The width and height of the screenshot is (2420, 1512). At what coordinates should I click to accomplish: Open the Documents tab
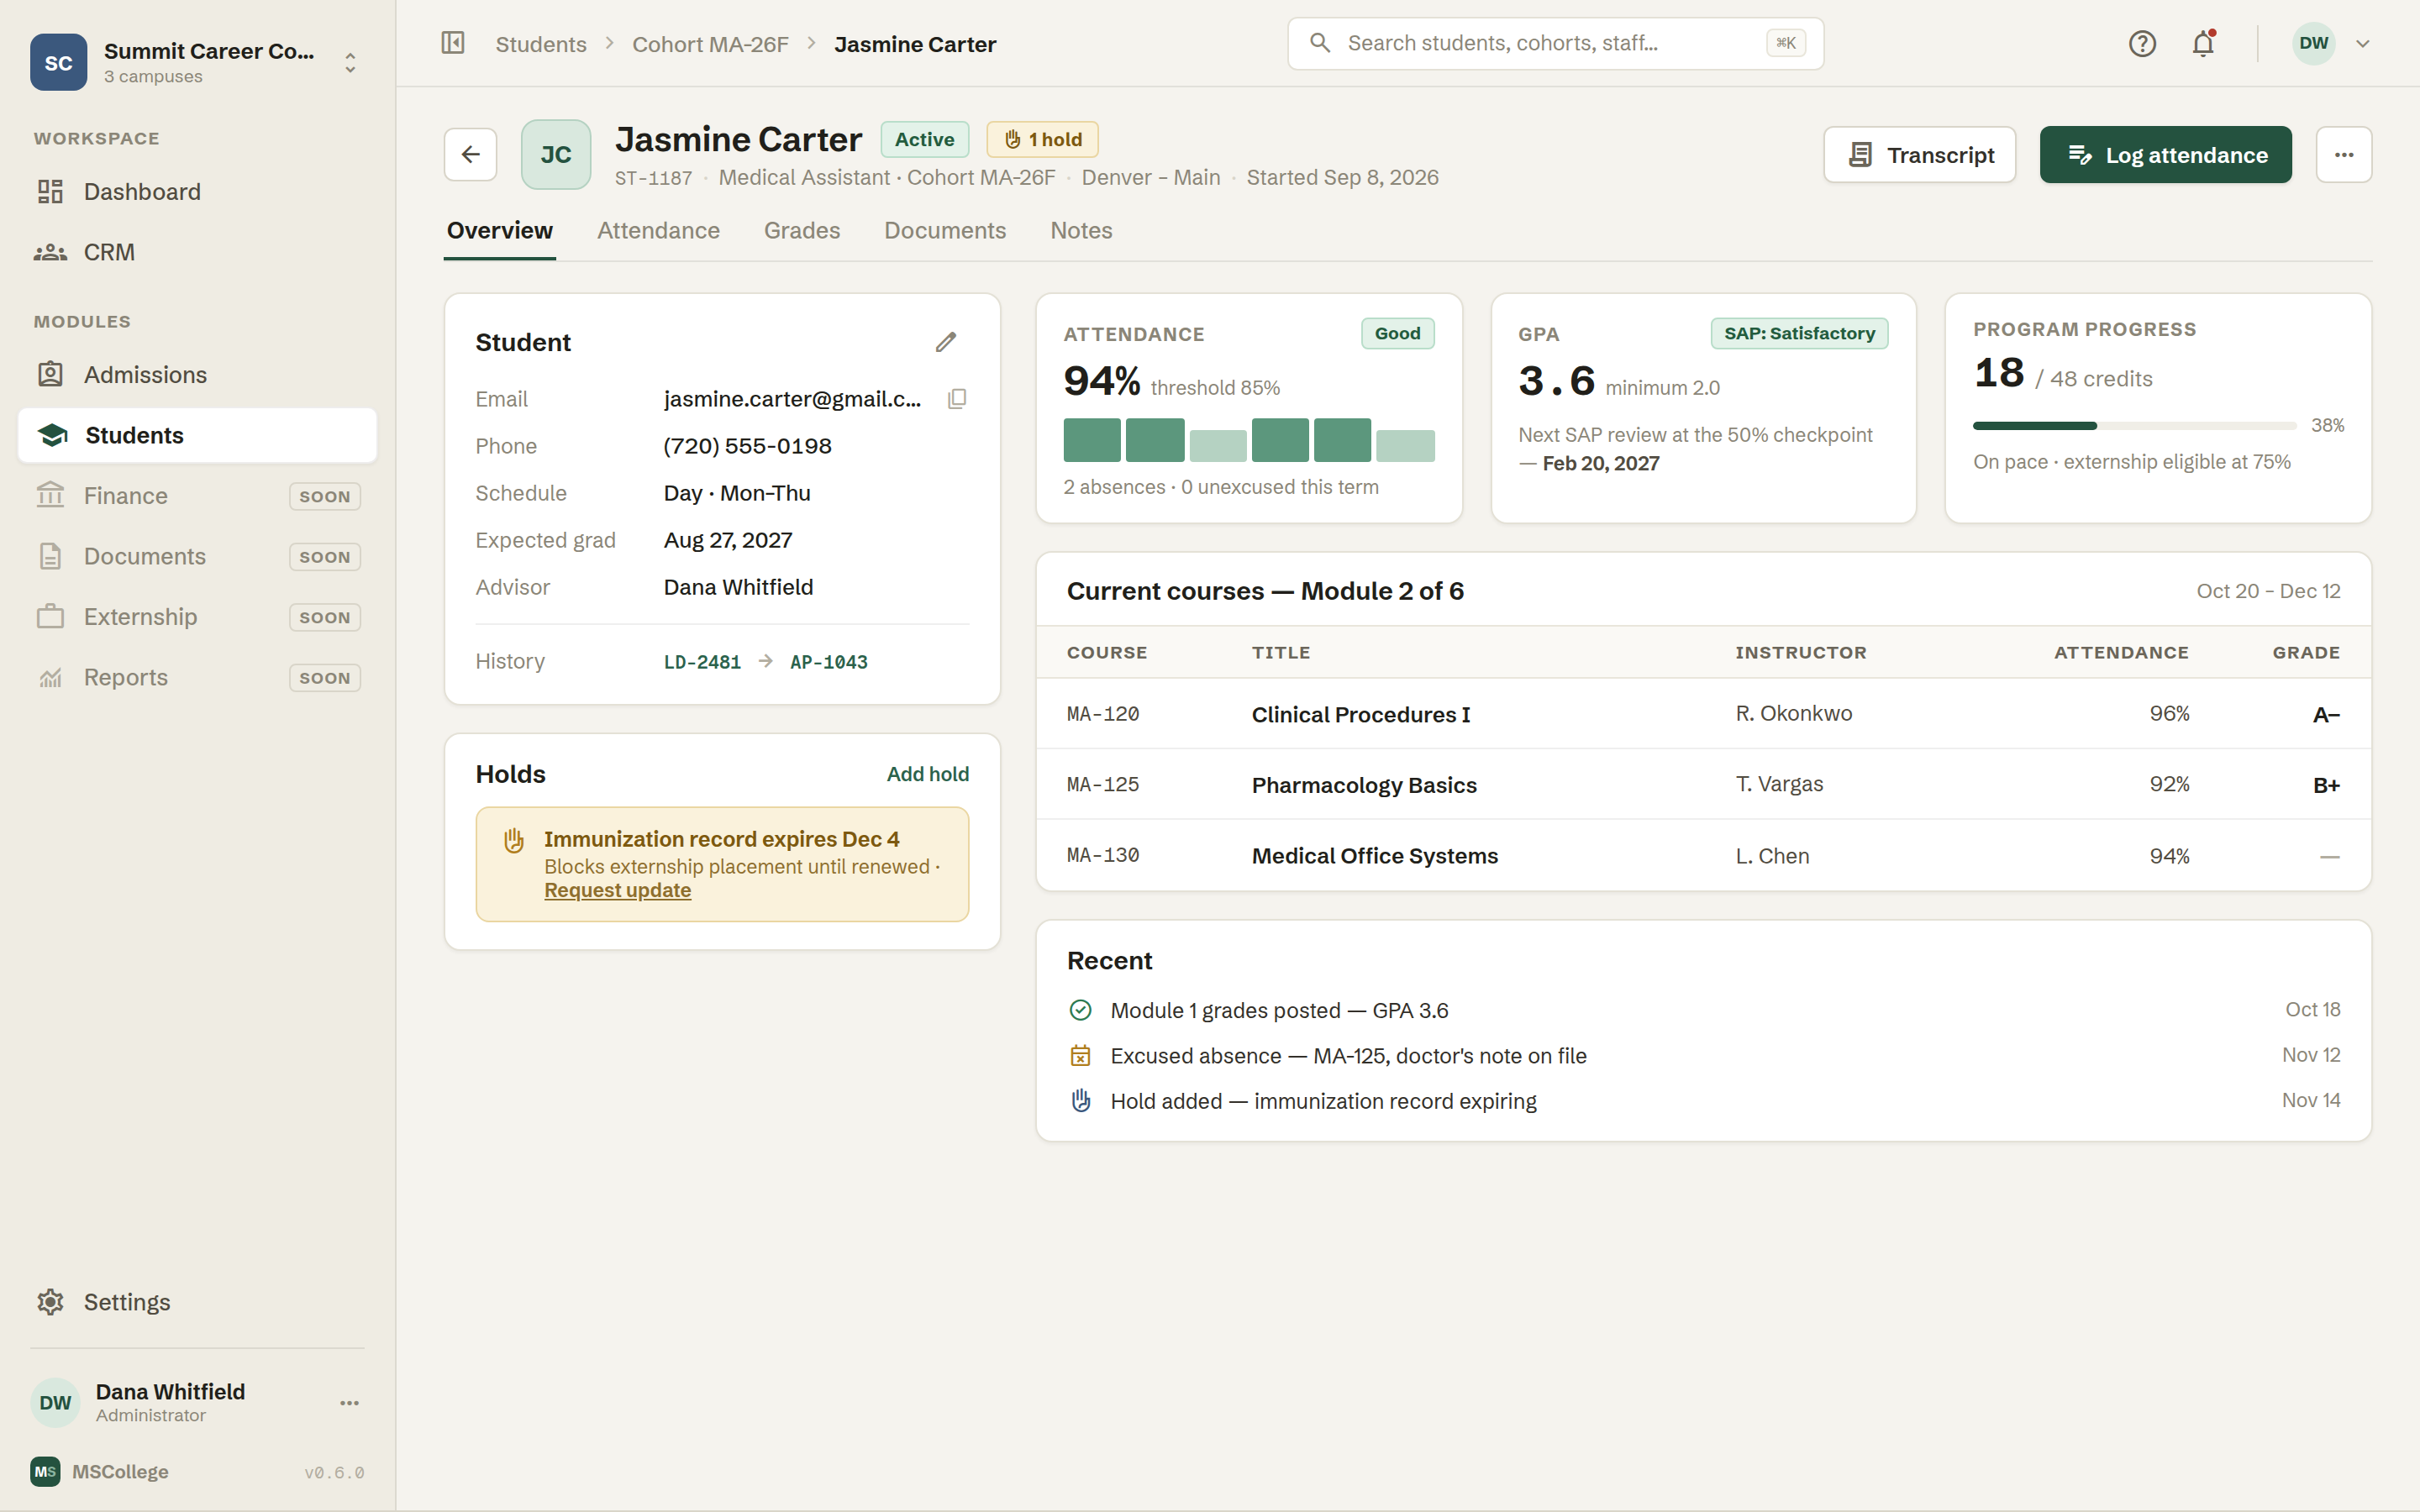click(x=945, y=230)
